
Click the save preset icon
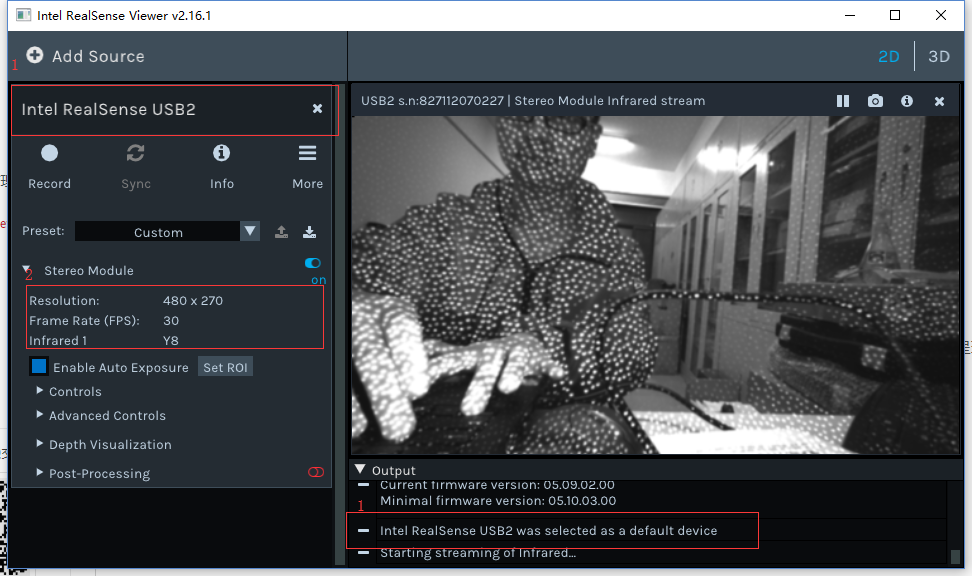[309, 231]
